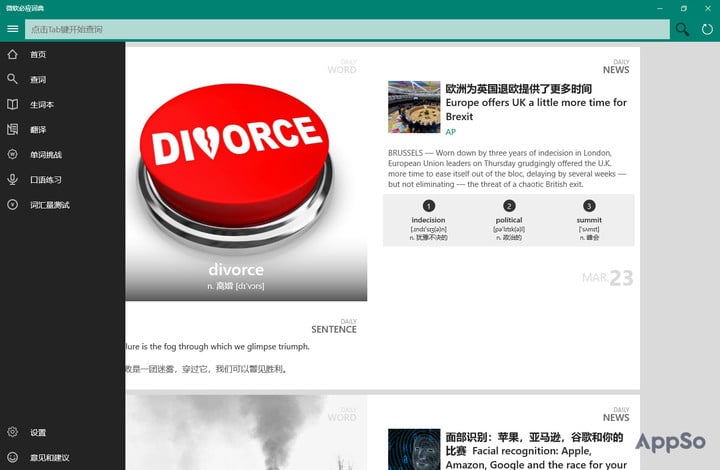Click the search query input field
Screen dimensions: 720x470
click(x=347, y=29)
